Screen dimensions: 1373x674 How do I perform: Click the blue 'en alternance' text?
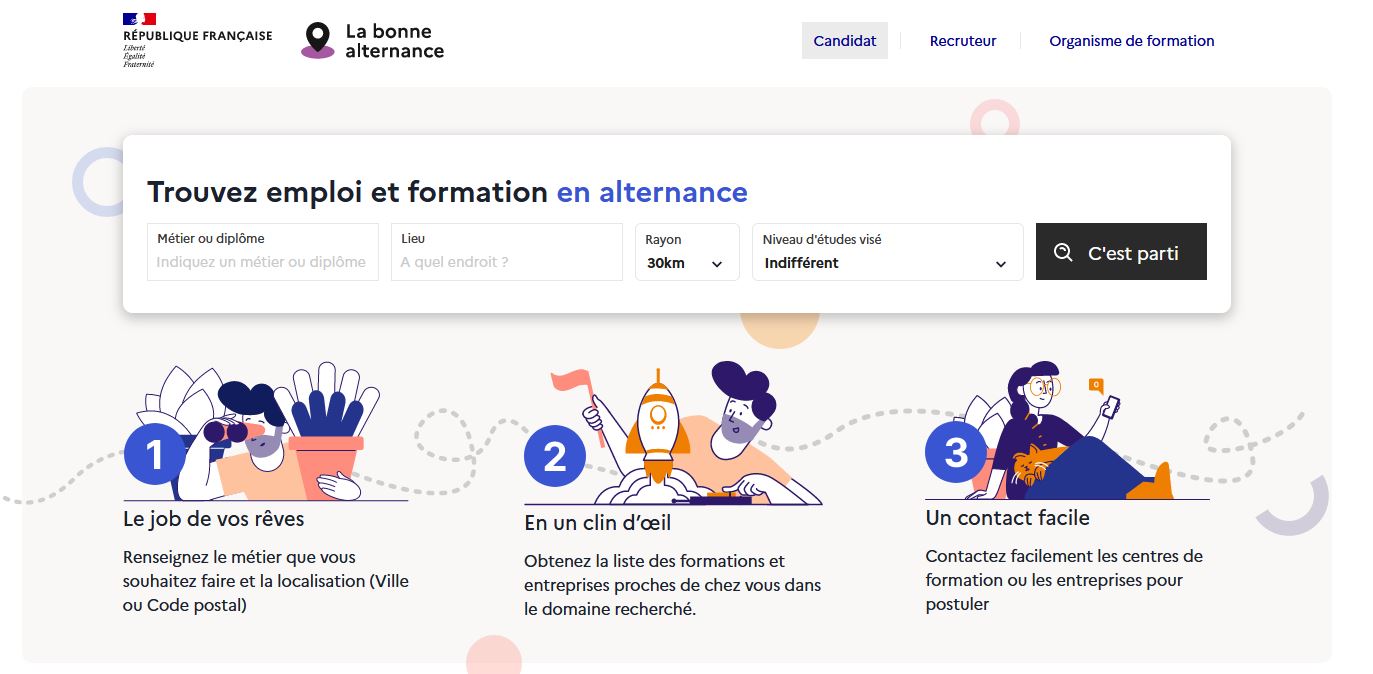tap(652, 192)
